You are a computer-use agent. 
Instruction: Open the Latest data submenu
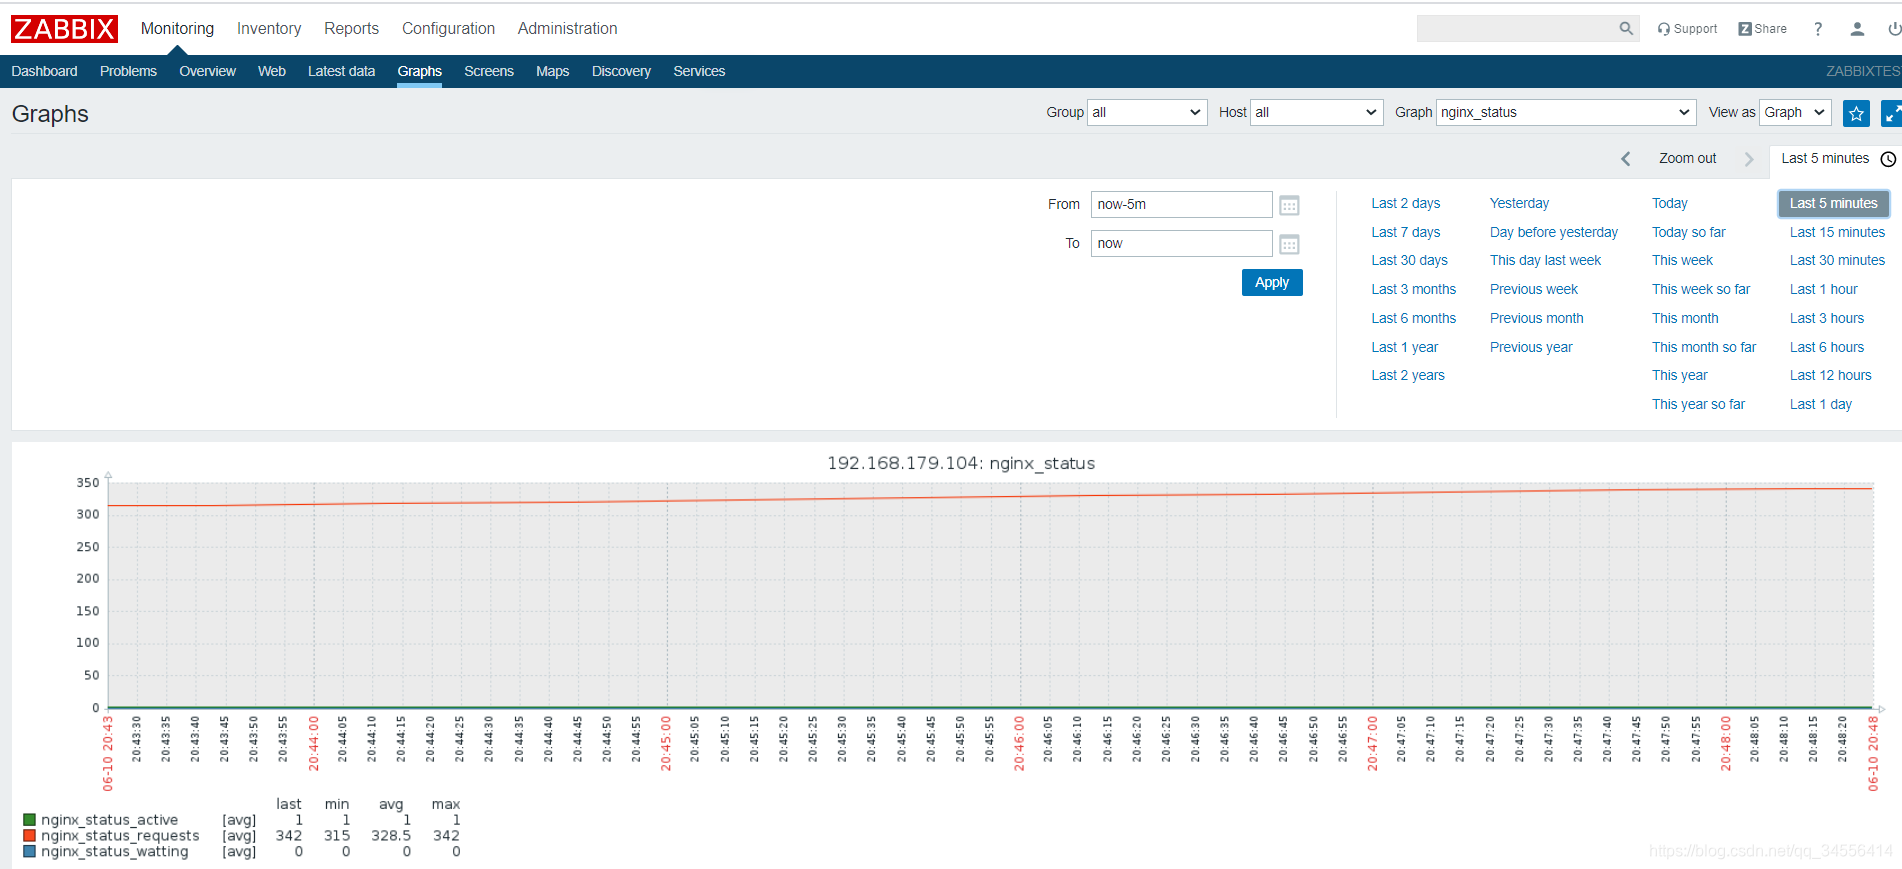[341, 71]
